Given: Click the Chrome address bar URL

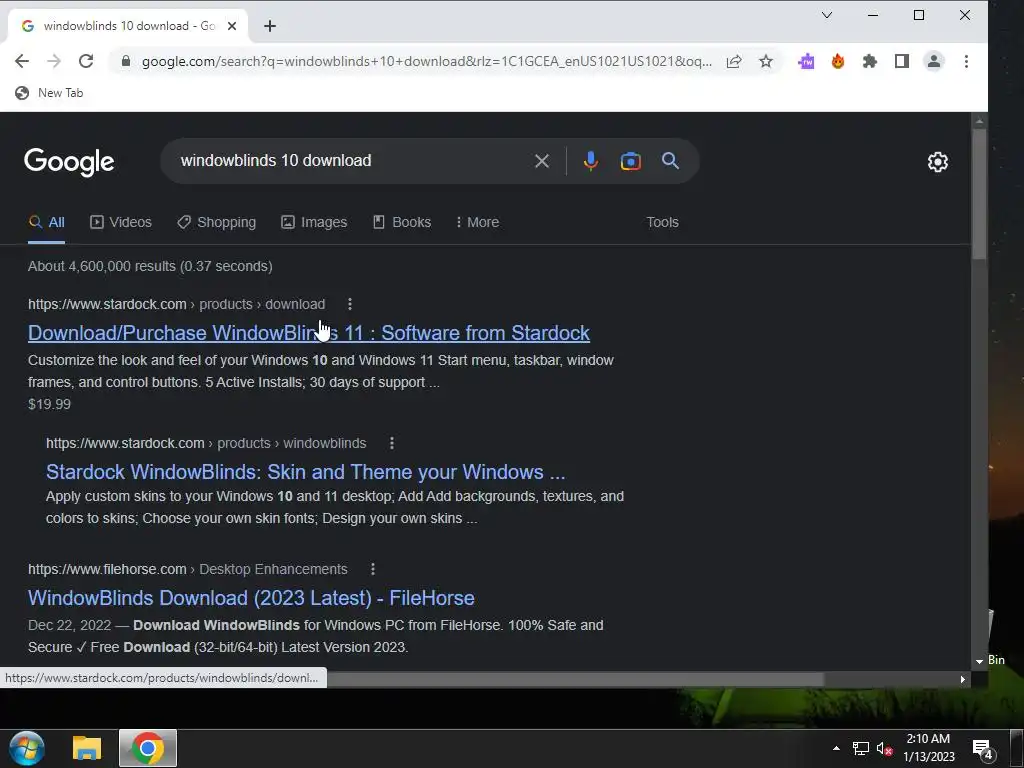Looking at the screenshot, I should click(x=426, y=61).
